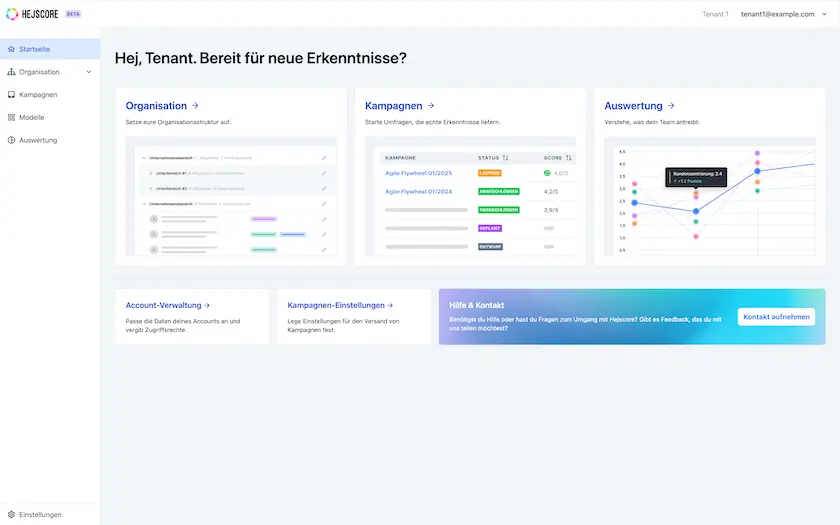Open Kampagnen in the sidebar
Image resolution: width=840 pixels, height=525 pixels.
point(50,94)
